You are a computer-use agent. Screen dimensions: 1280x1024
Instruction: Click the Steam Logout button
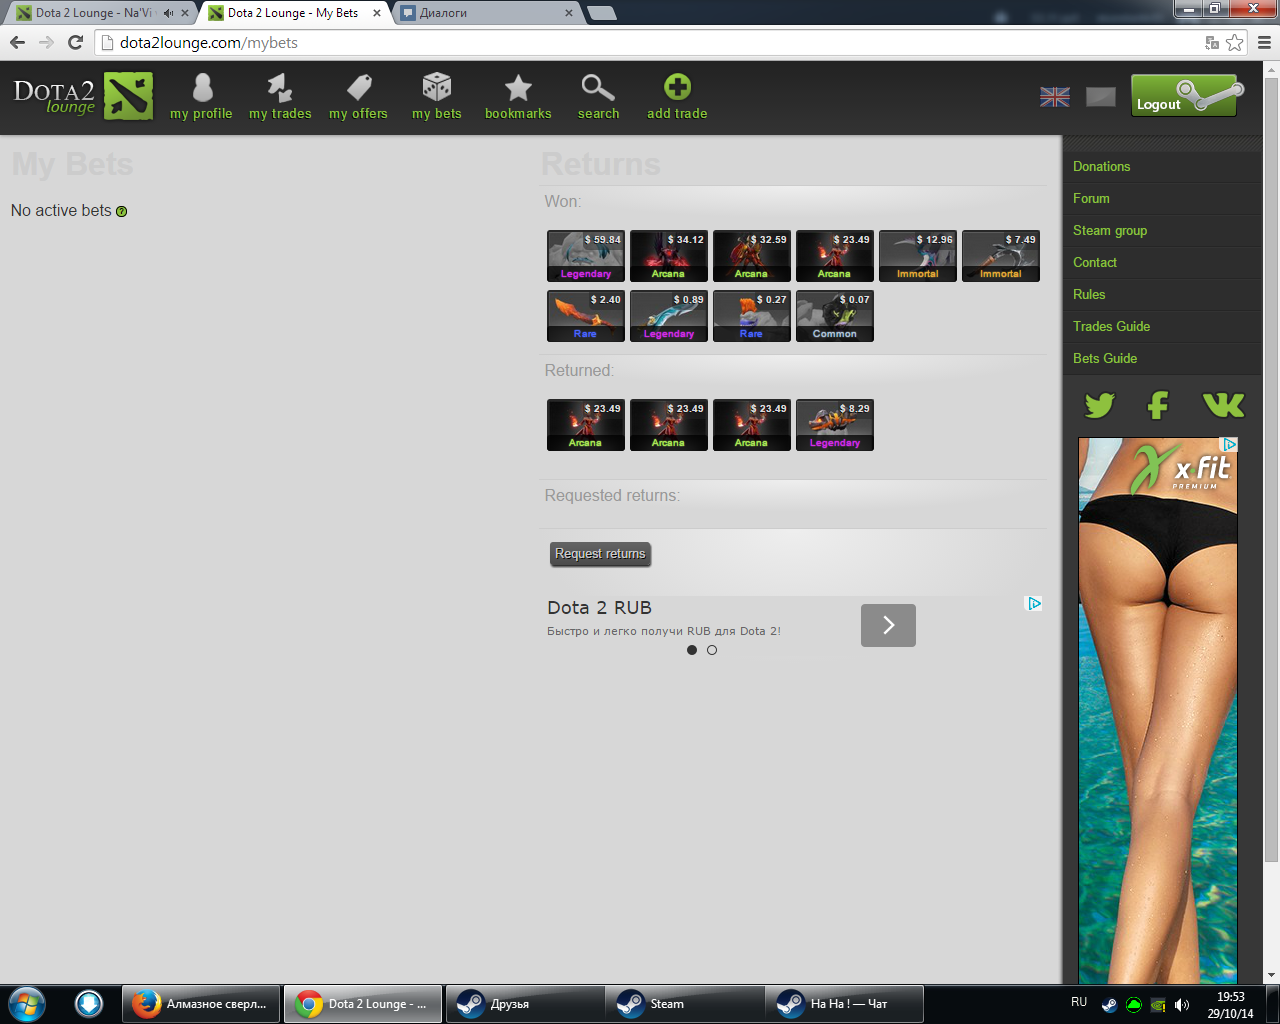pyautogui.click(x=1187, y=96)
